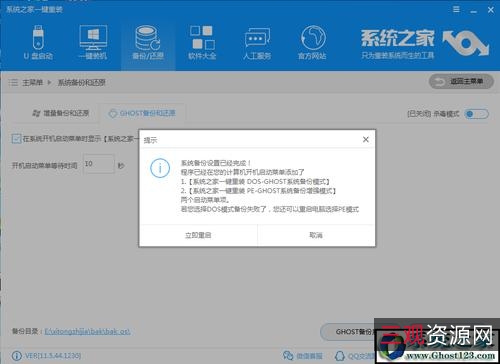Toggle the 杀毒模式 switch
This screenshot has height=364, width=500.
(x=477, y=114)
